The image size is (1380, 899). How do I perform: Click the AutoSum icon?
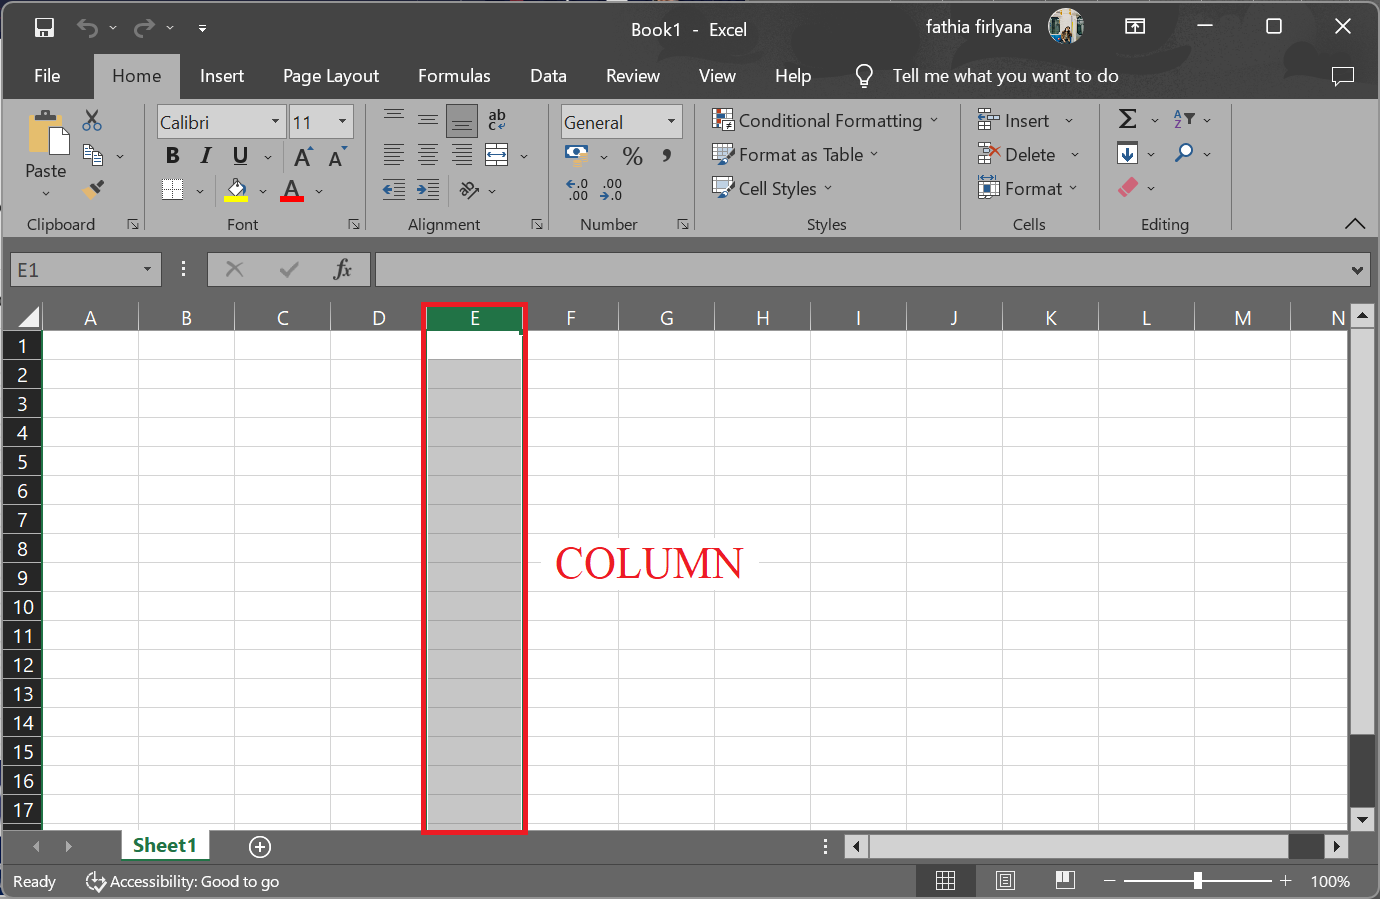[1129, 119]
